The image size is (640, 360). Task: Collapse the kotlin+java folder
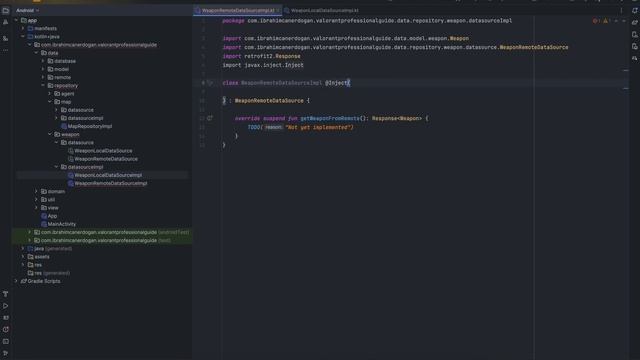23,36
